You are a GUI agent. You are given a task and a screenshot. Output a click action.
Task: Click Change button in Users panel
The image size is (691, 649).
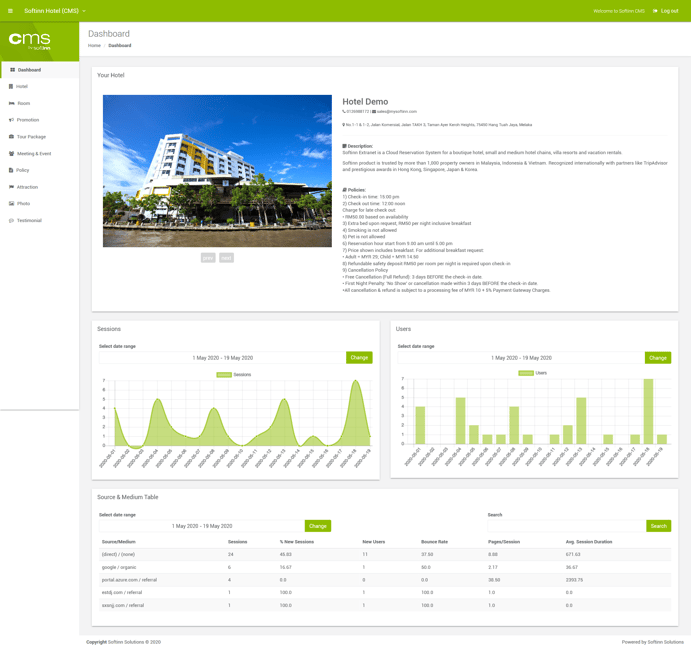657,357
